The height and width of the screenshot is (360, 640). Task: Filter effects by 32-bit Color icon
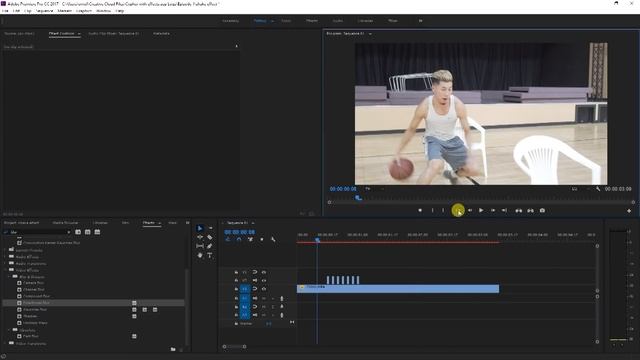coord(87,232)
